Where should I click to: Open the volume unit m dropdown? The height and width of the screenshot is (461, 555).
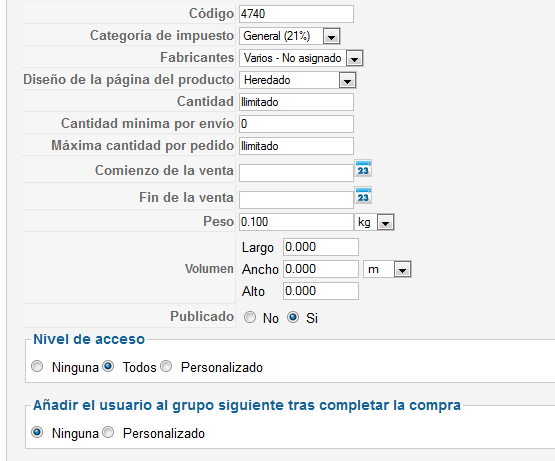tap(387, 269)
